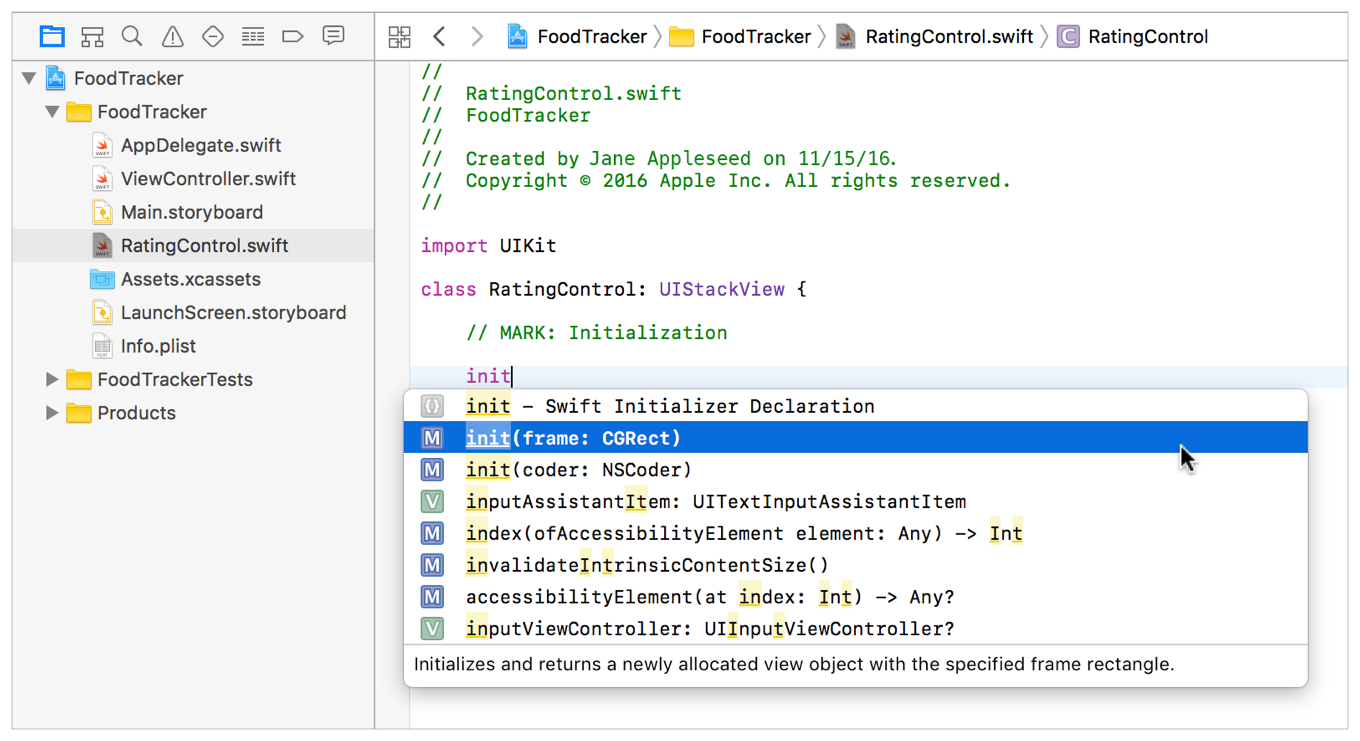Choose init Swift Initializer Declaration completion
Viewport: 1360px width, 741px height.
pos(855,406)
